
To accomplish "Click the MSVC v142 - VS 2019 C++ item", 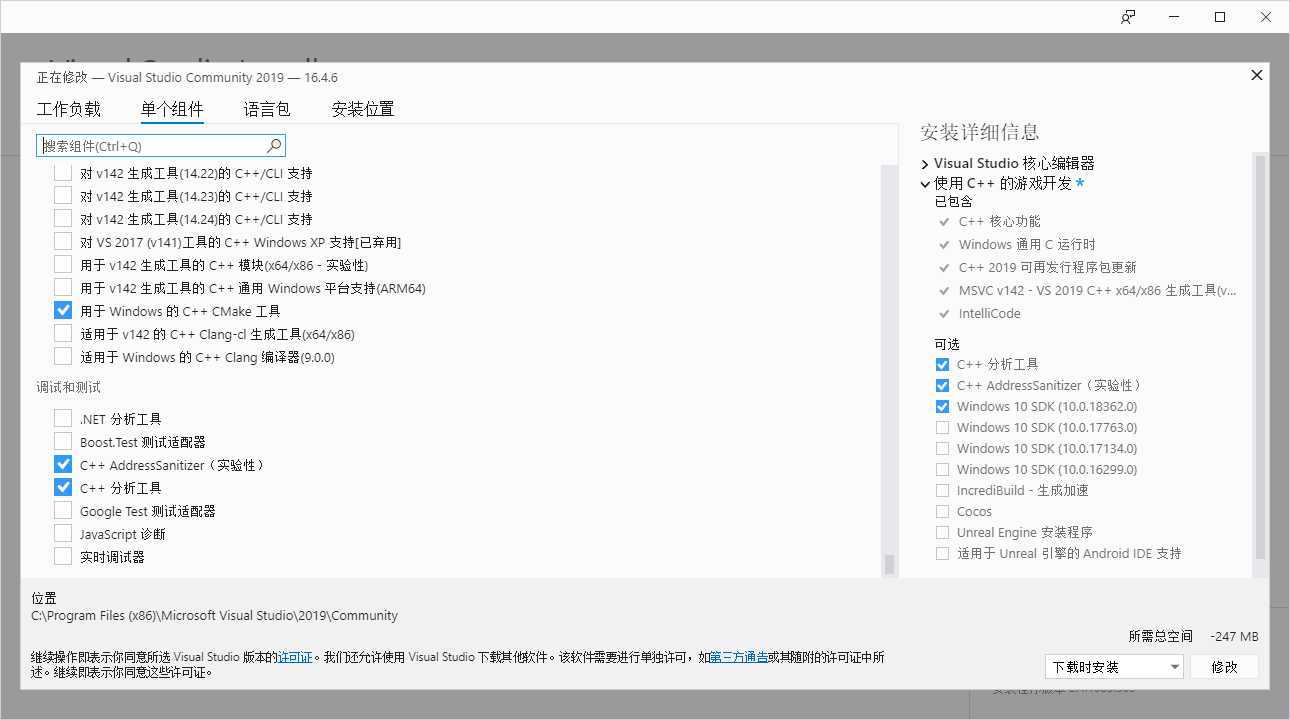I will click(x=1097, y=290).
